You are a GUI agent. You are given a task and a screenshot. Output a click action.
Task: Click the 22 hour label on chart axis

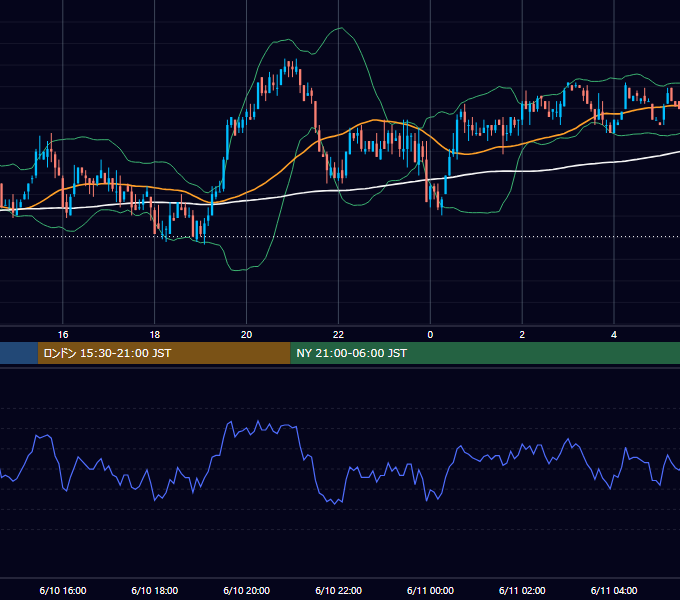(x=338, y=334)
